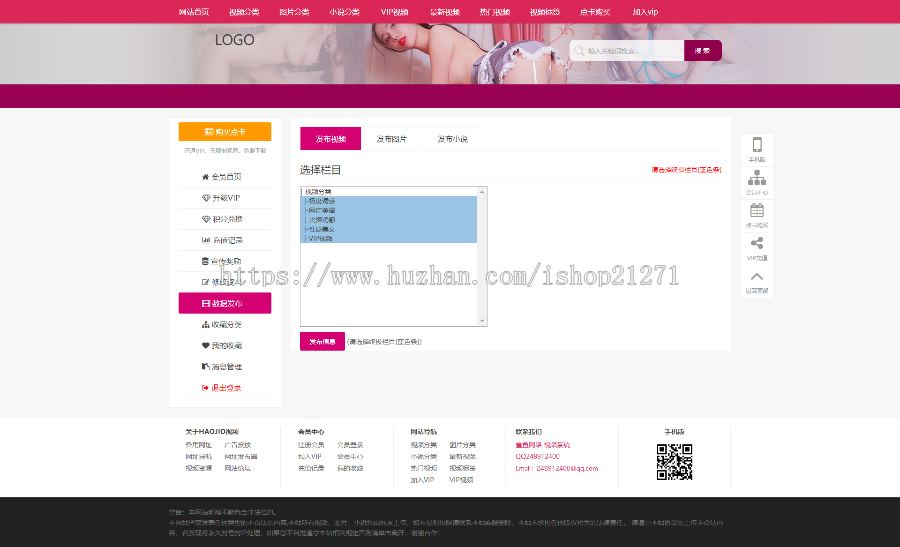Focus the keyword search input field
900x547 pixels.
(x=627, y=51)
